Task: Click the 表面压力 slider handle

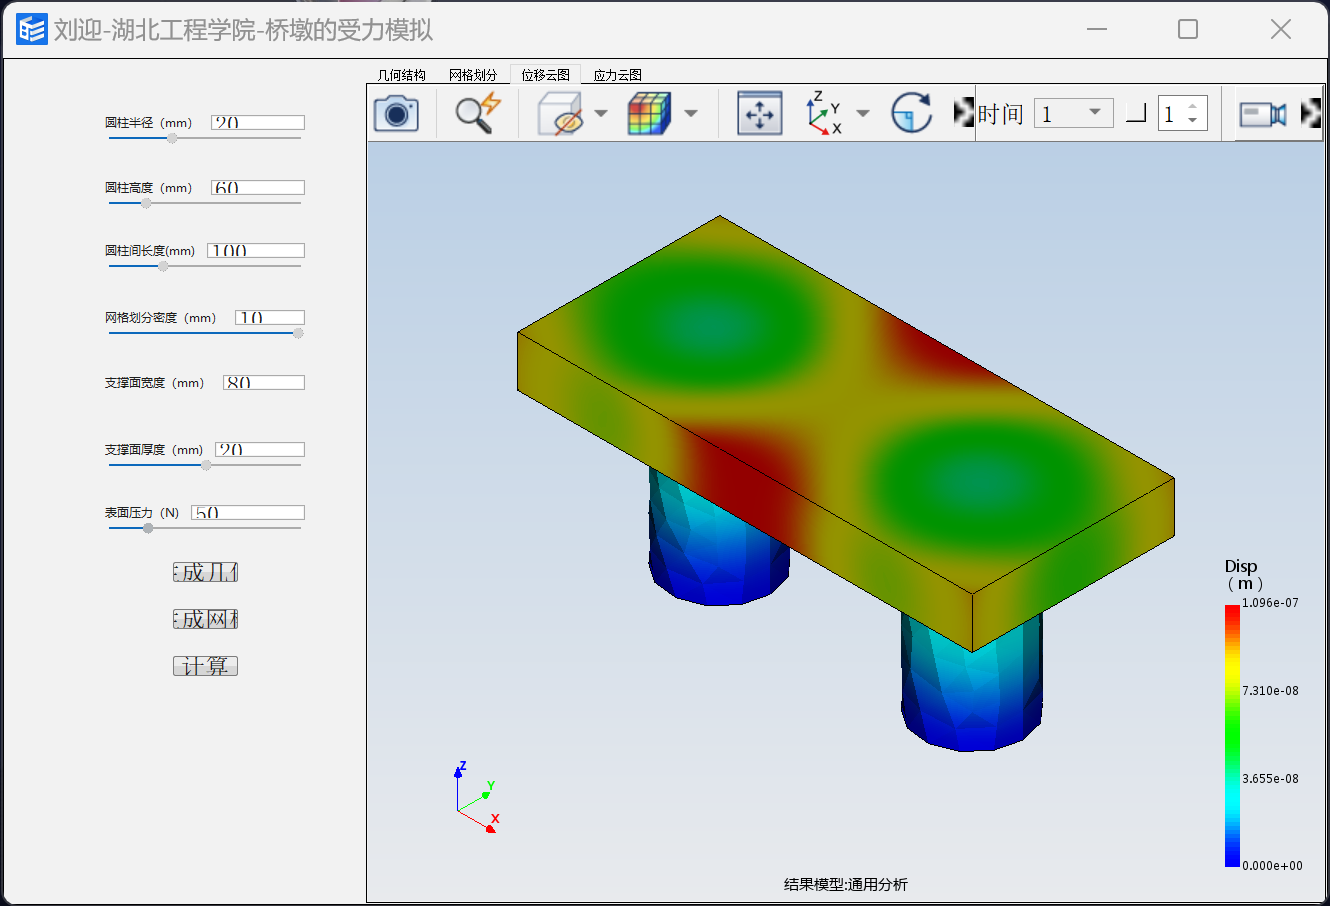Action: [148, 528]
